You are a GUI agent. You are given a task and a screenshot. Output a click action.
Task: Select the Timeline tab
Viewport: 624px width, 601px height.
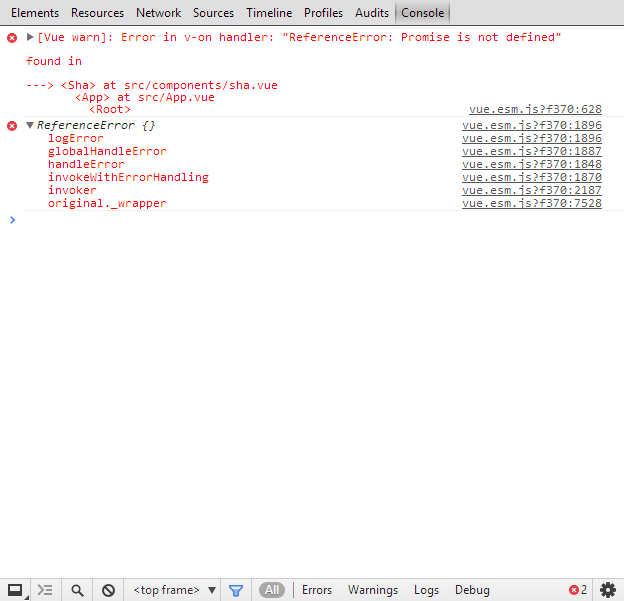[x=269, y=13]
